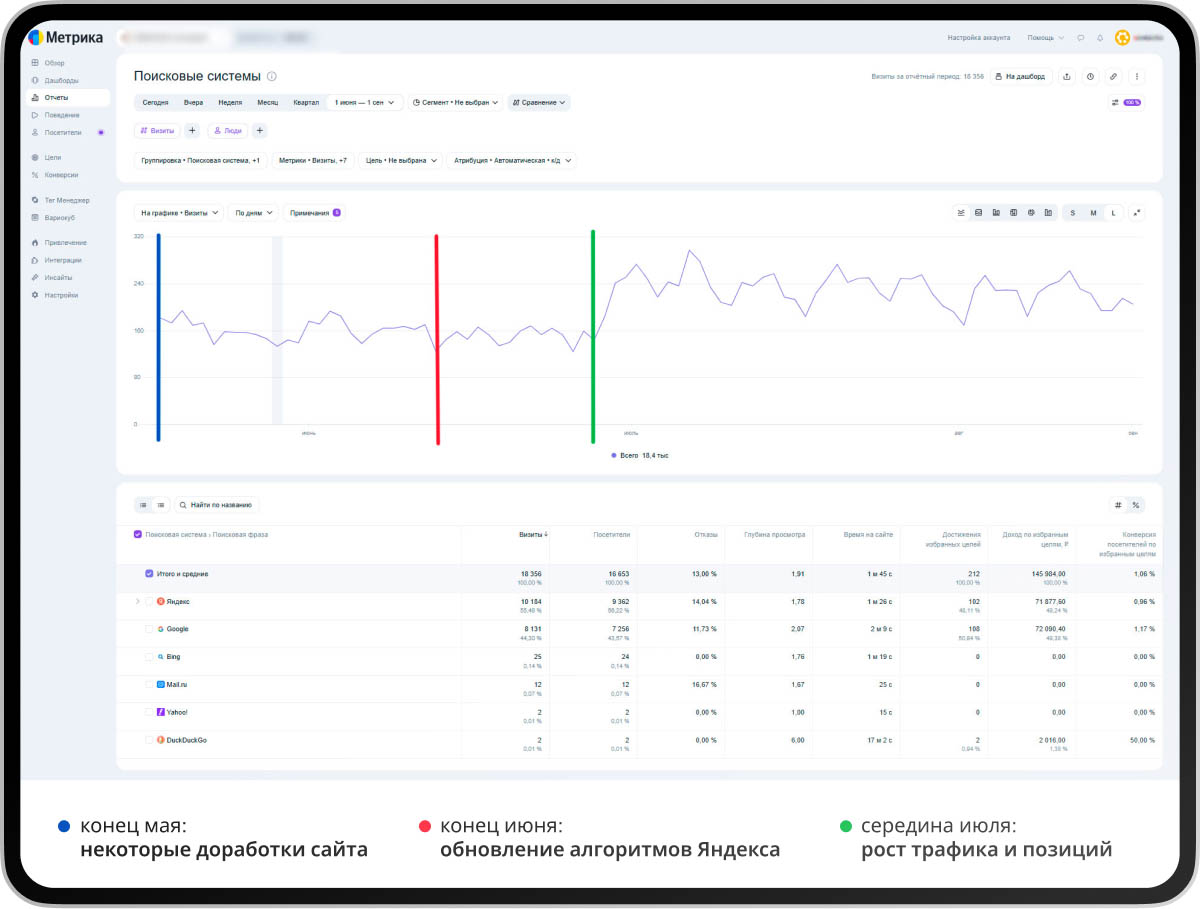Select the Неделя period tab
Image resolution: width=1200 pixels, height=909 pixels.
230,102
